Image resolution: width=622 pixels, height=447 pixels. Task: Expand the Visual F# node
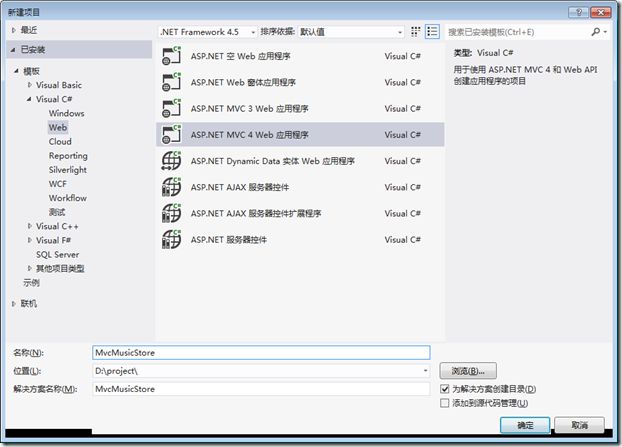29,240
